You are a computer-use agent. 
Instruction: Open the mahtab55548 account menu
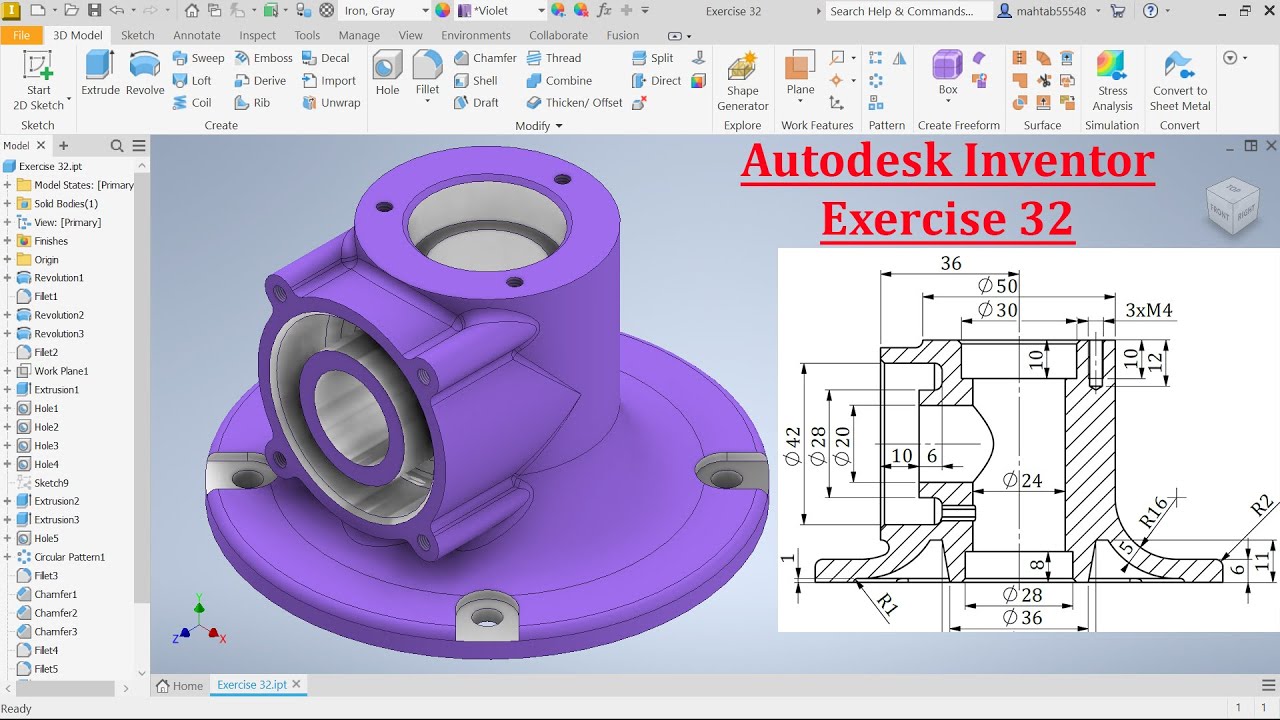[1051, 11]
